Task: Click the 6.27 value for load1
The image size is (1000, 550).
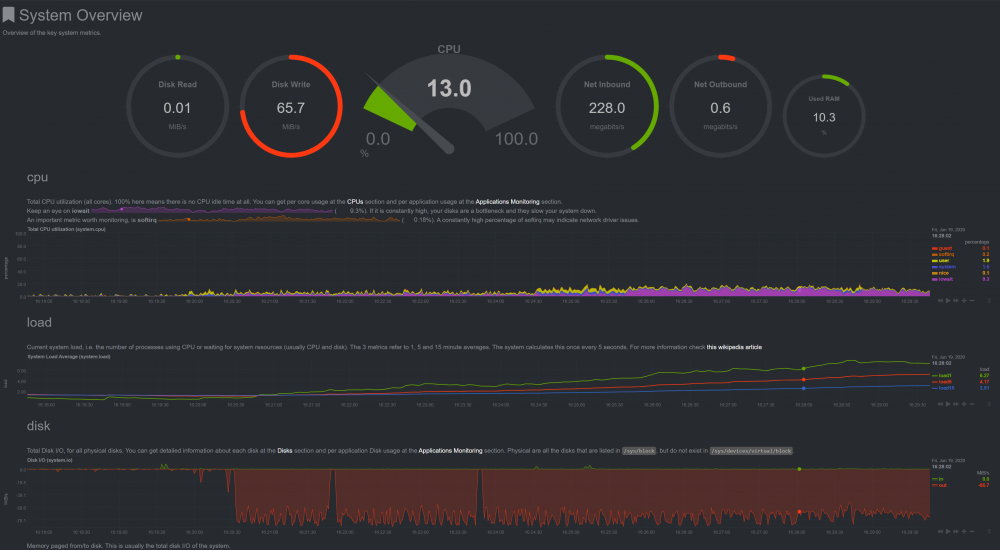Action: [985, 375]
